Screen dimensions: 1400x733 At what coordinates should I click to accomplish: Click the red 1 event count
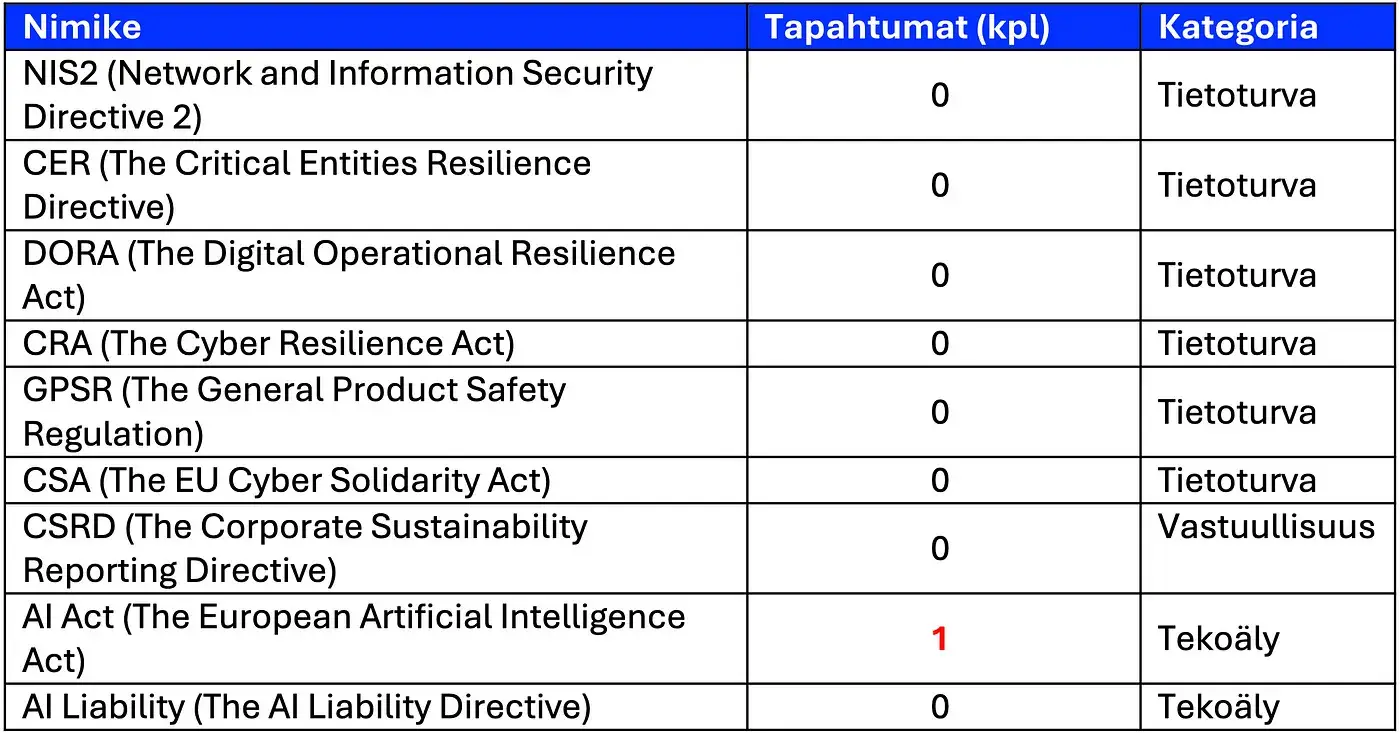click(939, 638)
